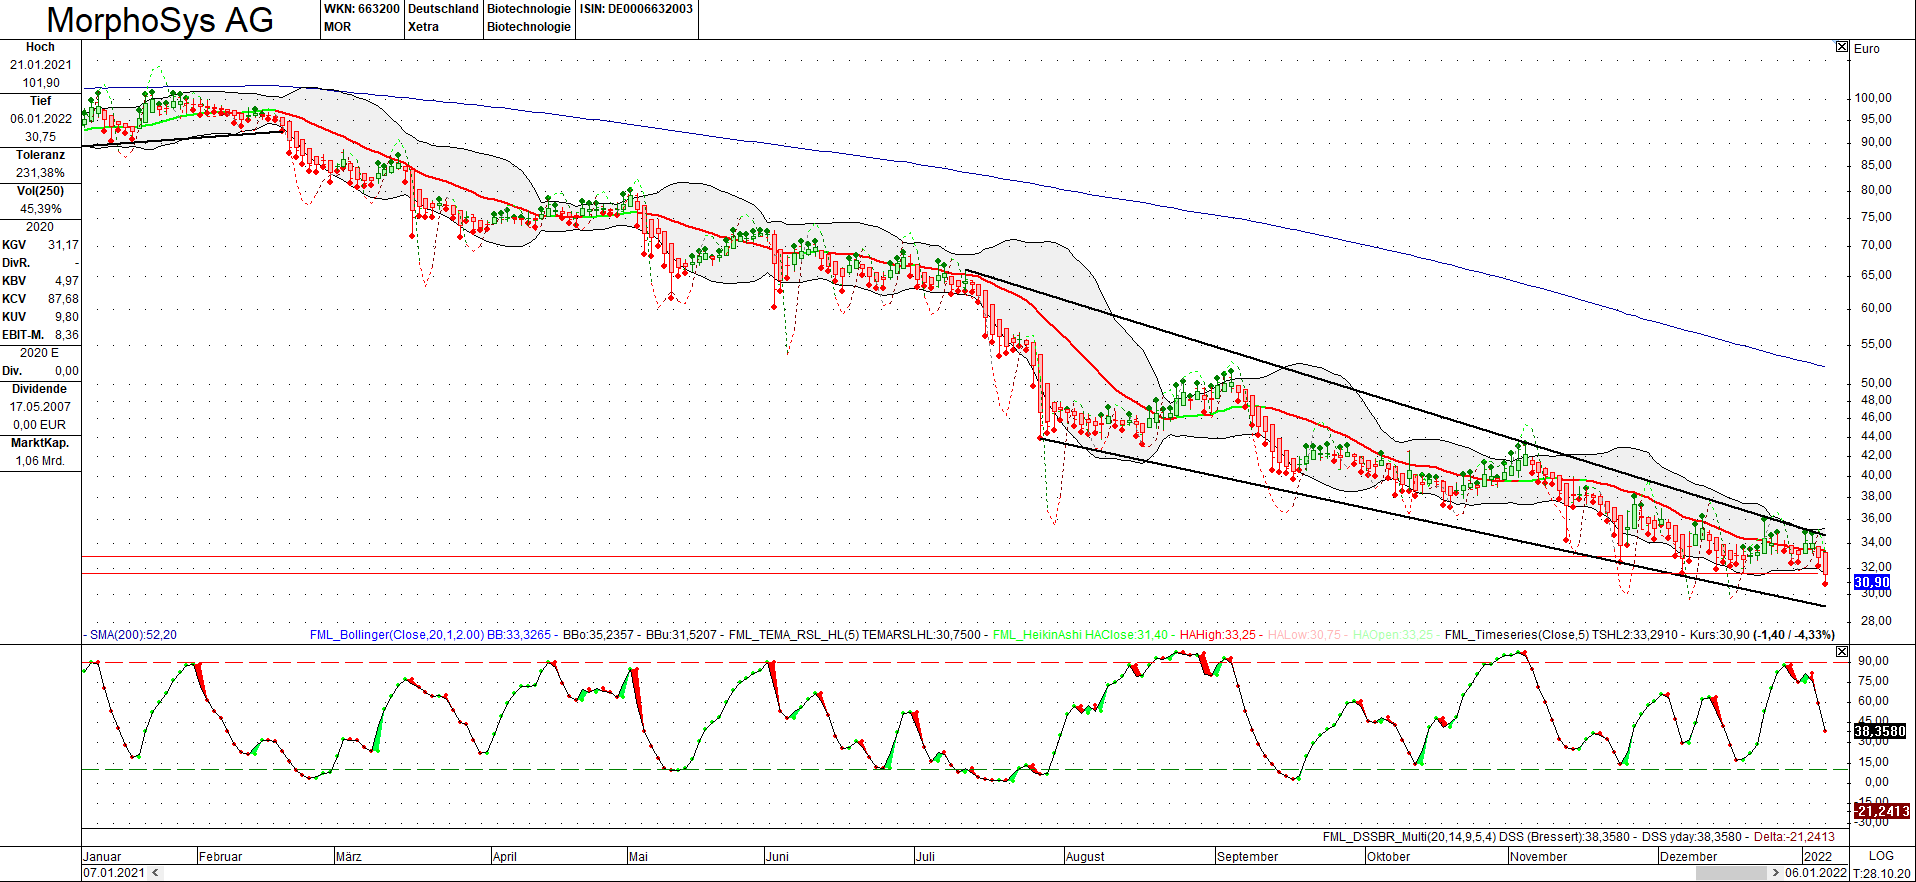The height and width of the screenshot is (882, 1916).
Task: Click the HAHigh:33,25 legend value
Action: pos(1217,635)
